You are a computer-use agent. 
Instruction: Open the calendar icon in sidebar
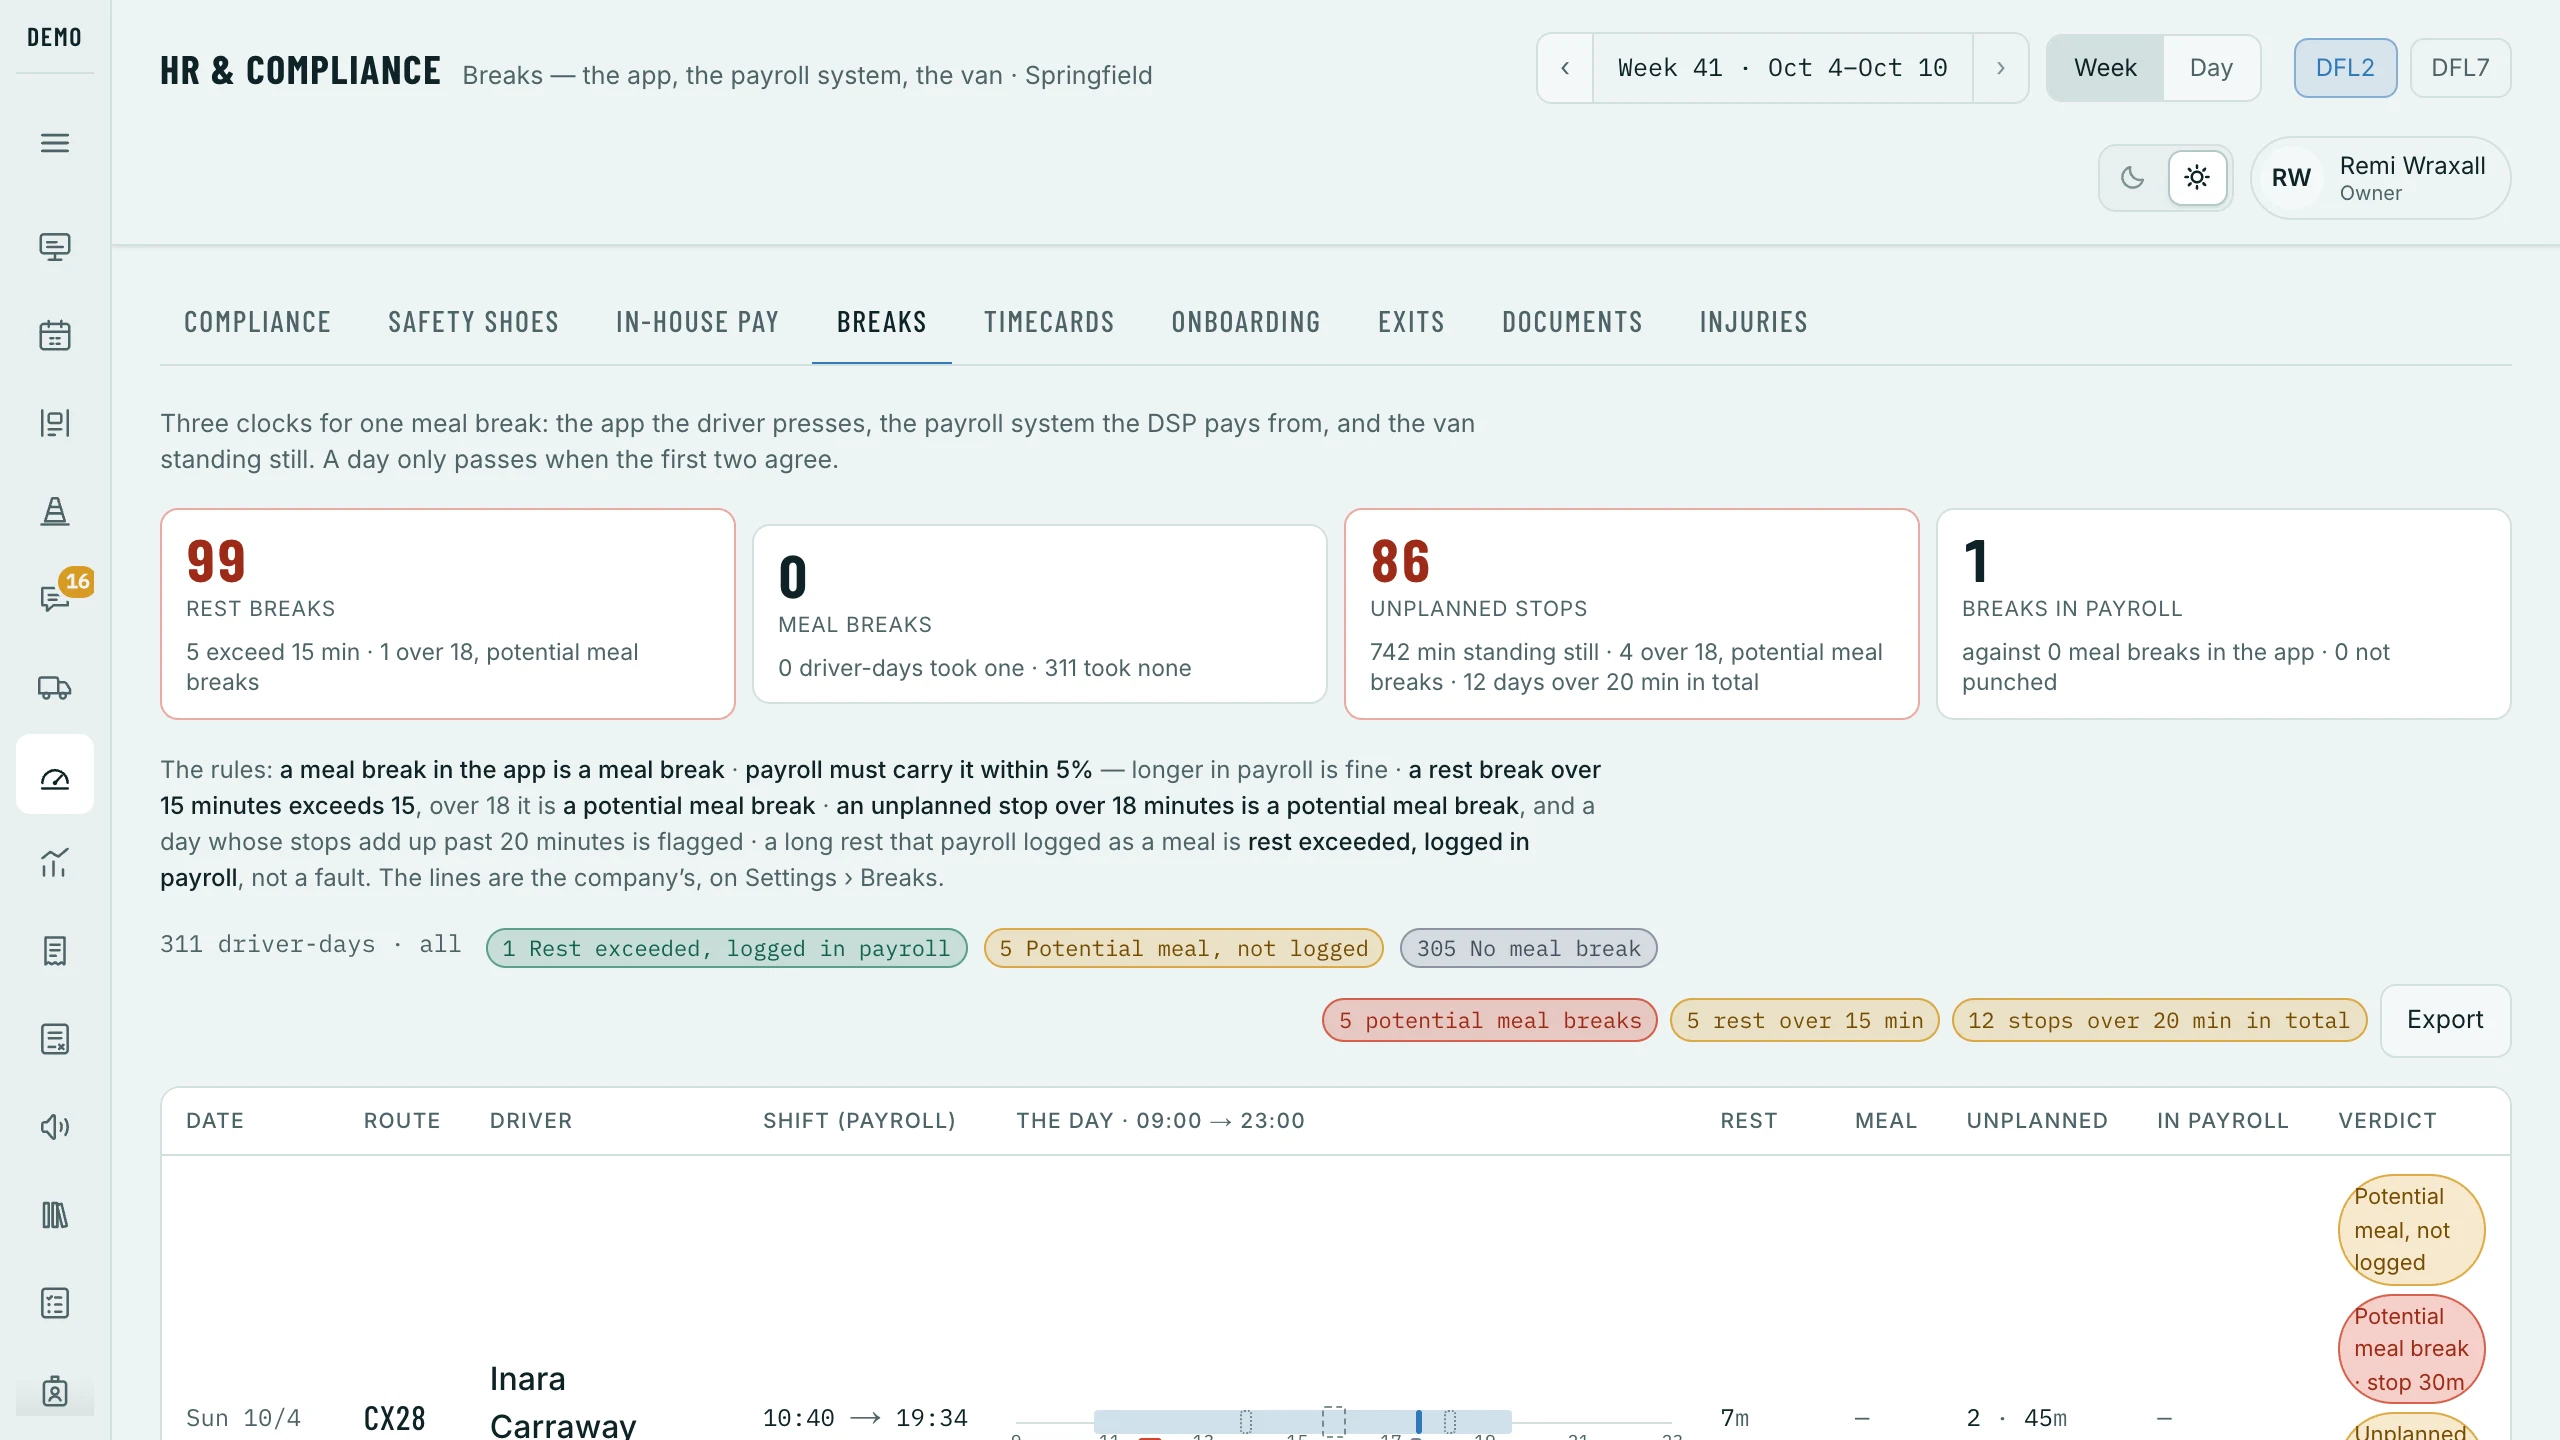pos(55,335)
